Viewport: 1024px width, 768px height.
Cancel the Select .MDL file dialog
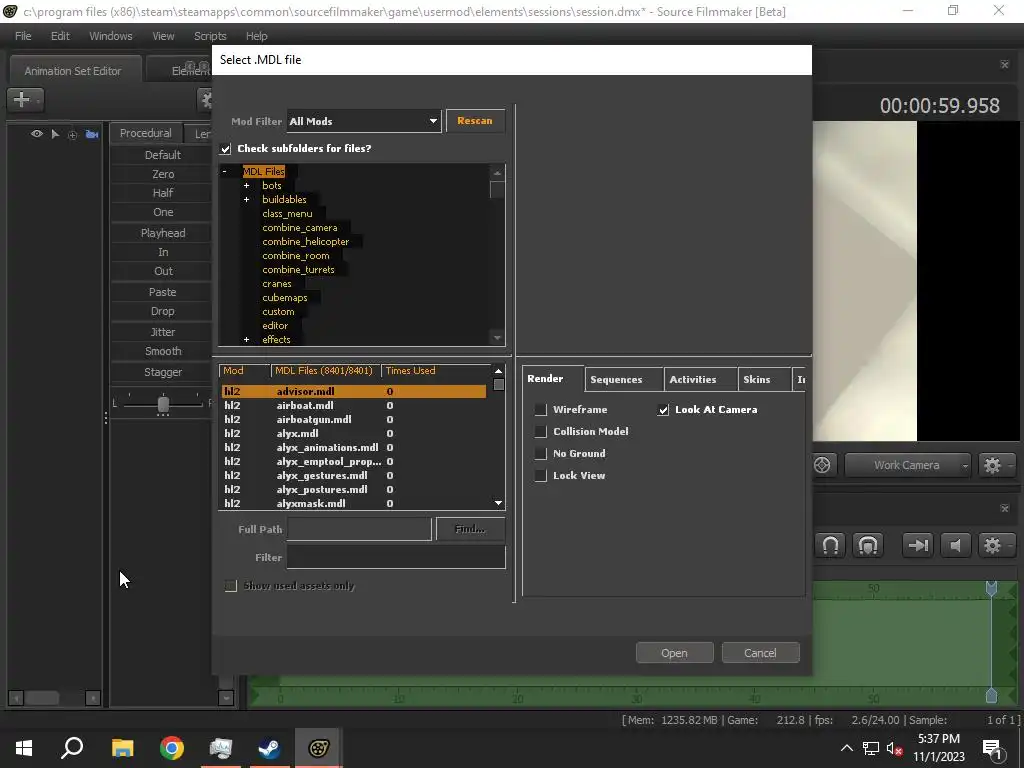pyautogui.click(x=760, y=653)
